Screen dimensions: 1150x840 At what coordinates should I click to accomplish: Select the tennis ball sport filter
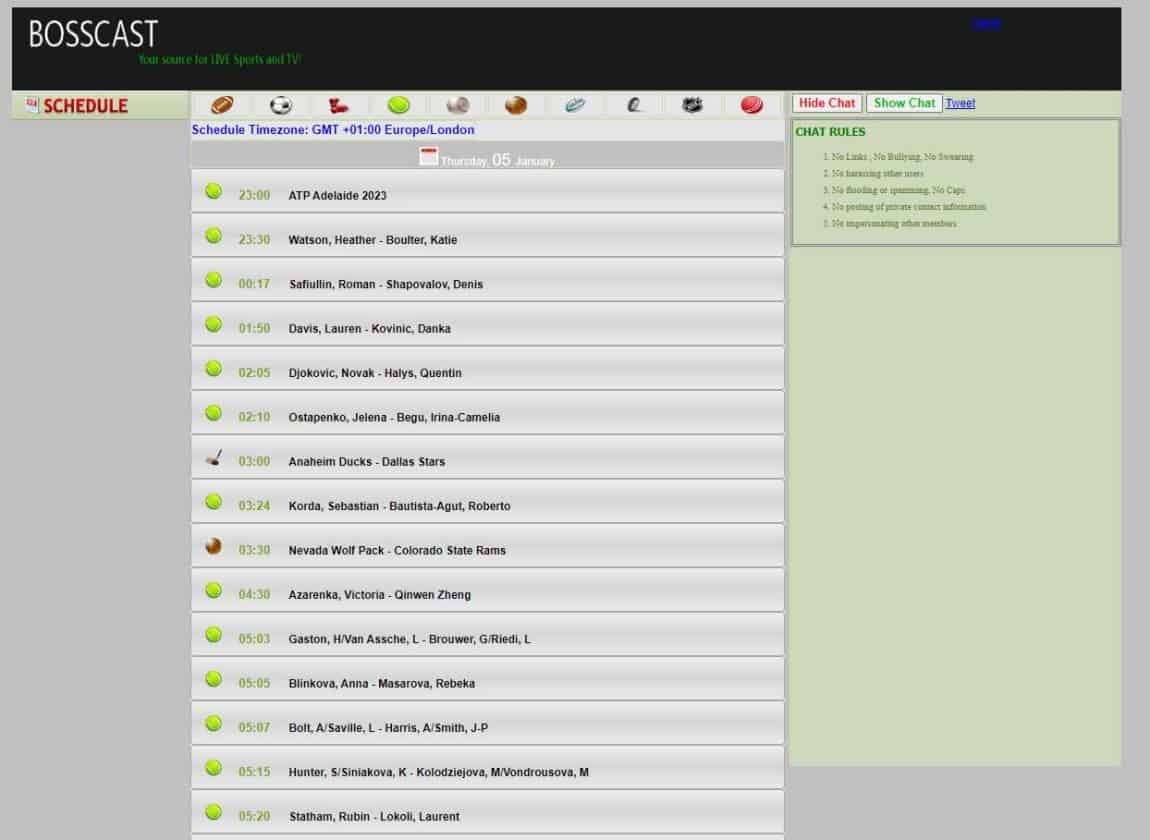pos(399,103)
